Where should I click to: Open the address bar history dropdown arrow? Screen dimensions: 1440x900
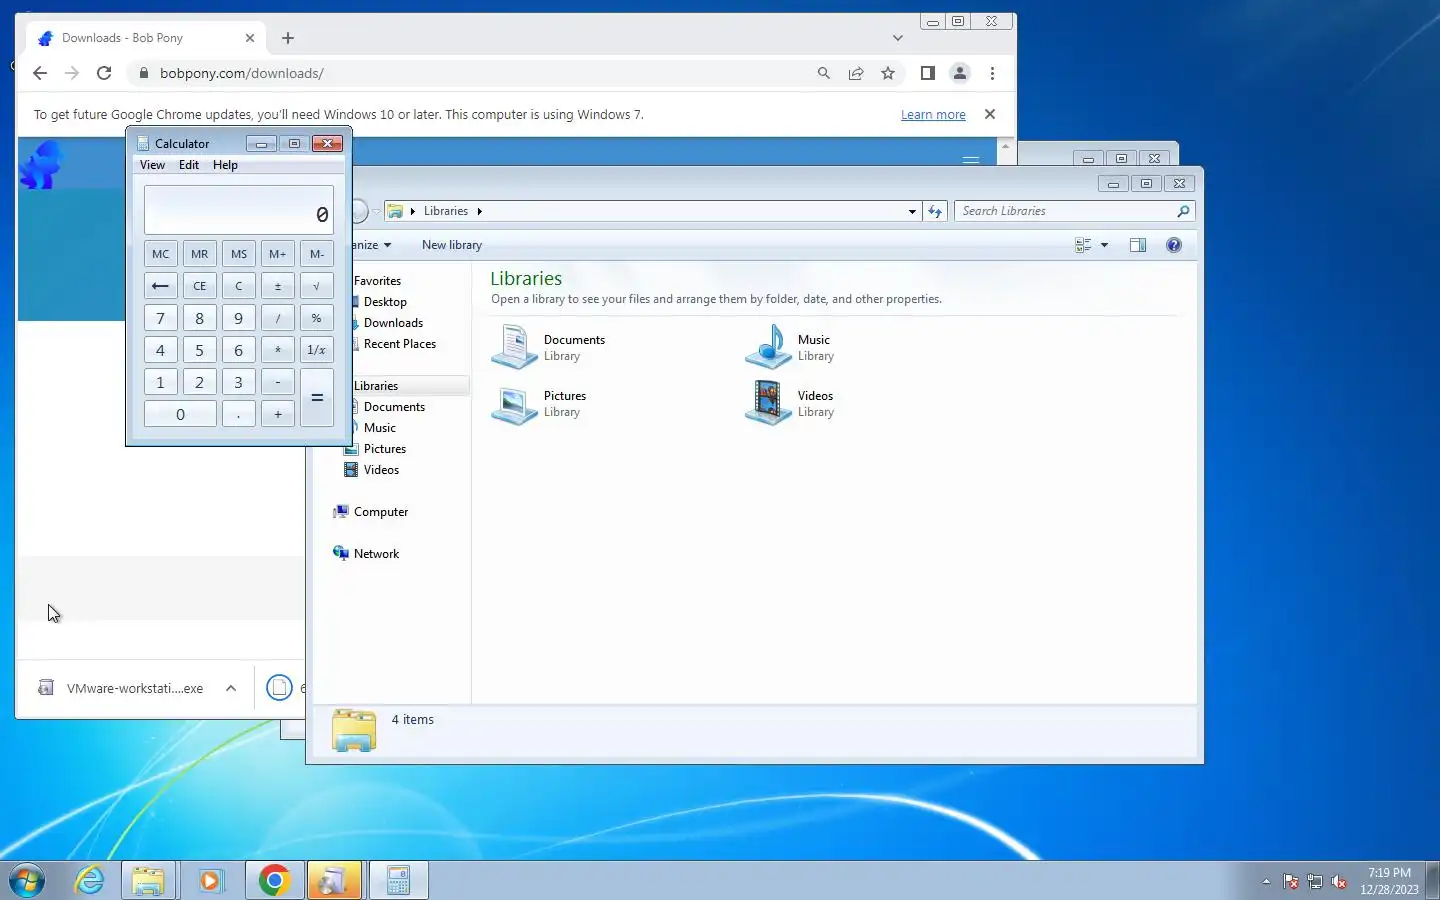pyautogui.click(x=912, y=211)
